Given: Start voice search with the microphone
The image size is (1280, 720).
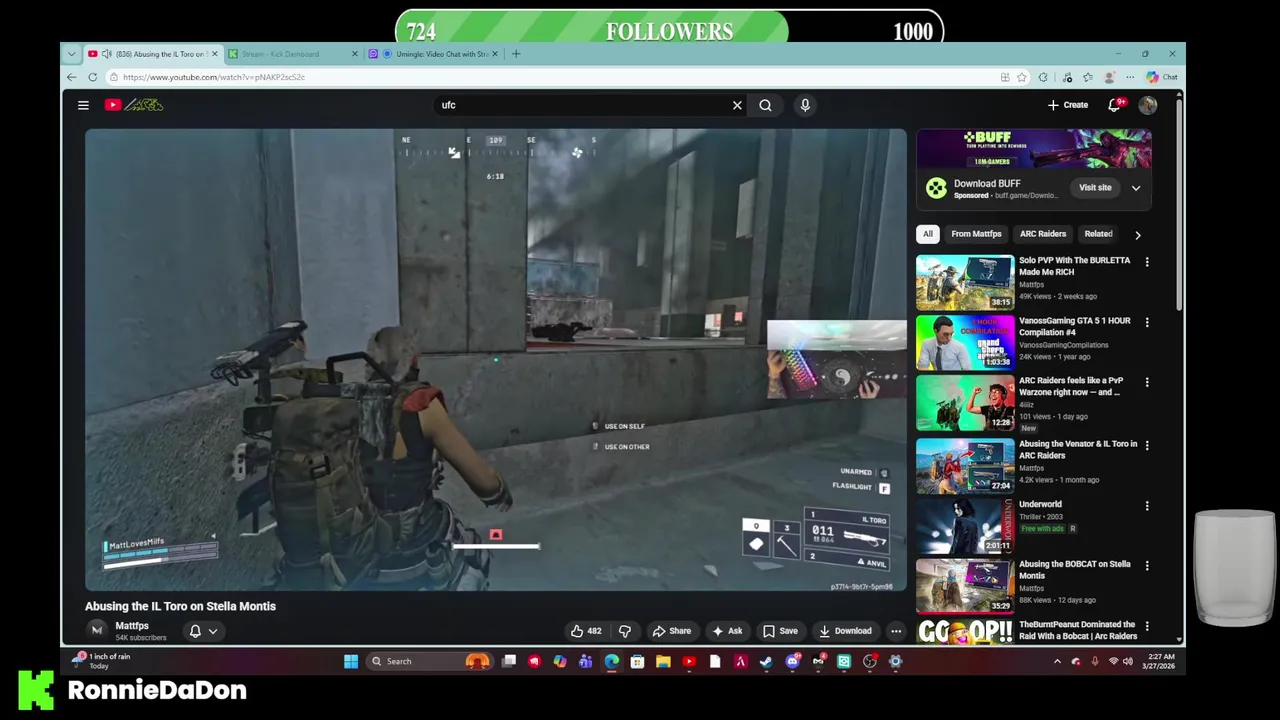Looking at the screenshot, I should pyautogui.click(x=805, y=105).
